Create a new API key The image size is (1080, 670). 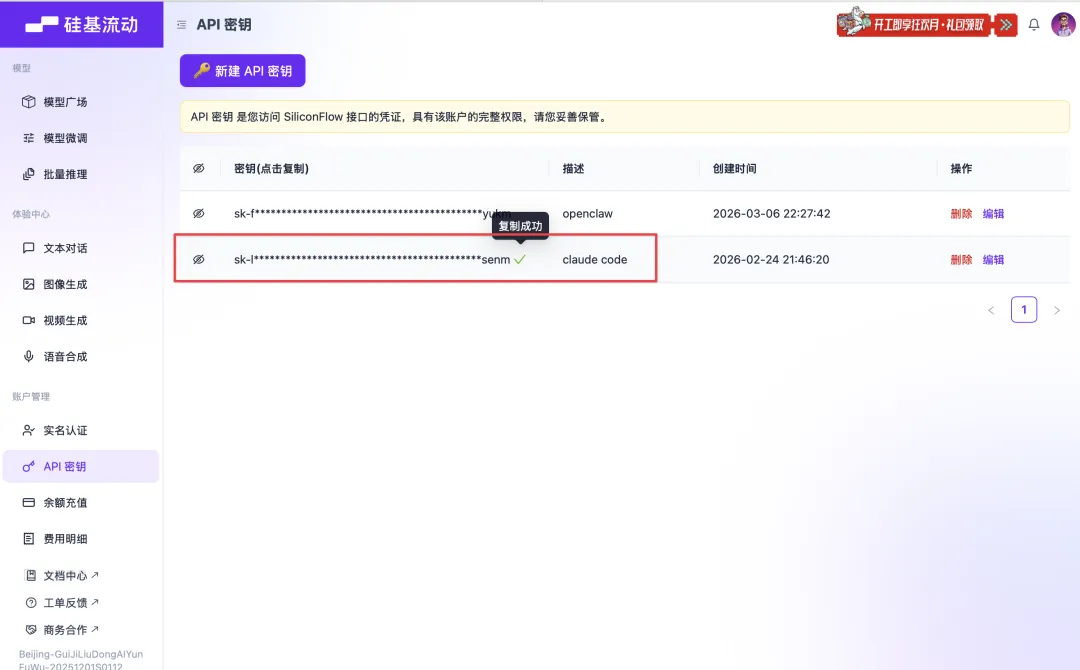point(242,71)
